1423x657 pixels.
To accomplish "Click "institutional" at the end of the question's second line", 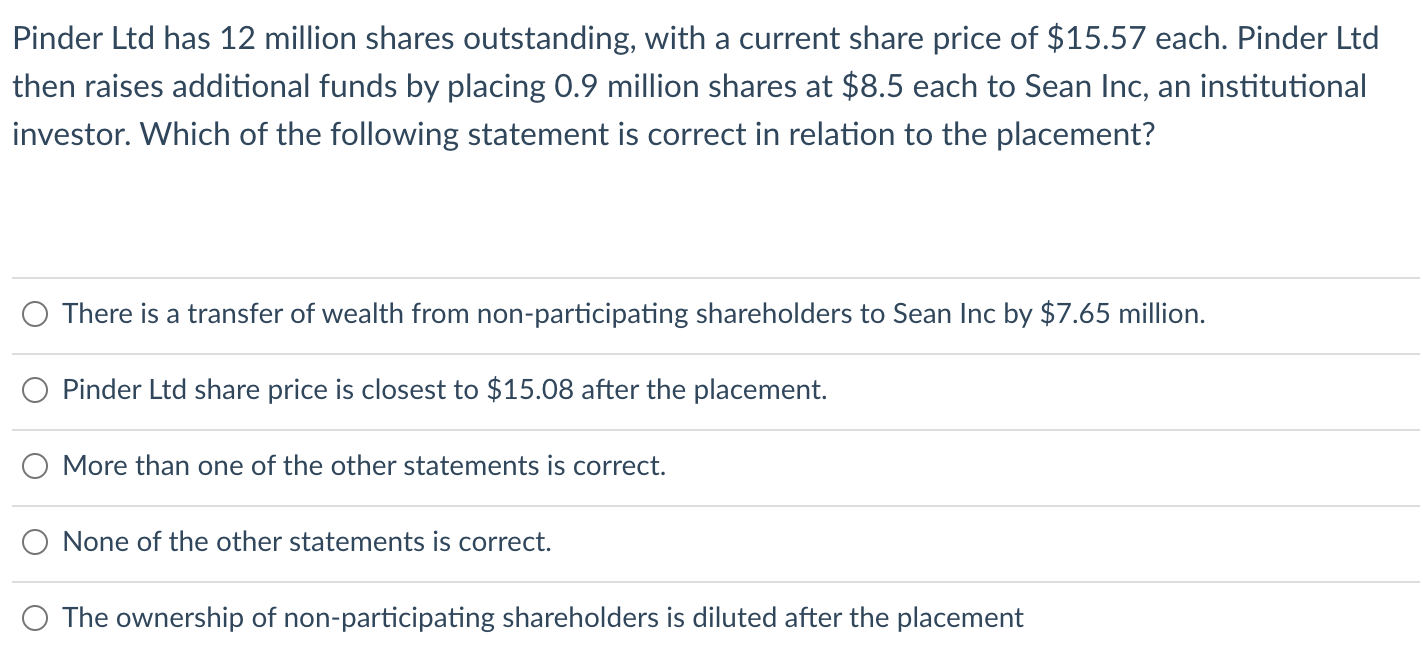I will (x=1282, y=86).
